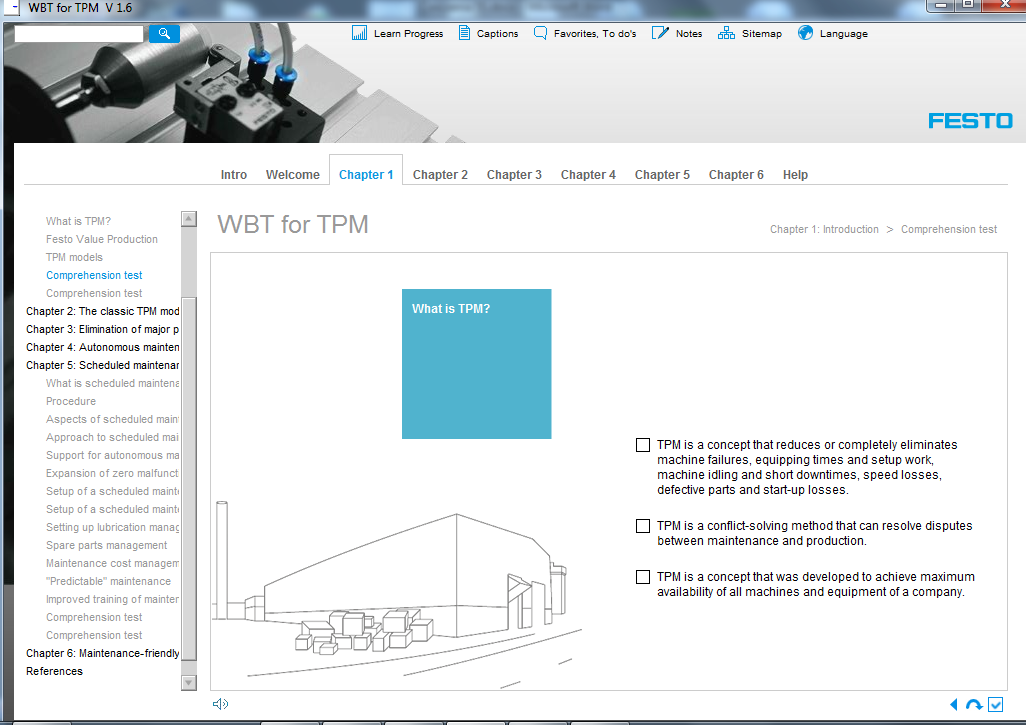Click the Learn Progress label
Image resolution: width=1026 pixels, height=725 pixels.
click(x=408, y=33)
